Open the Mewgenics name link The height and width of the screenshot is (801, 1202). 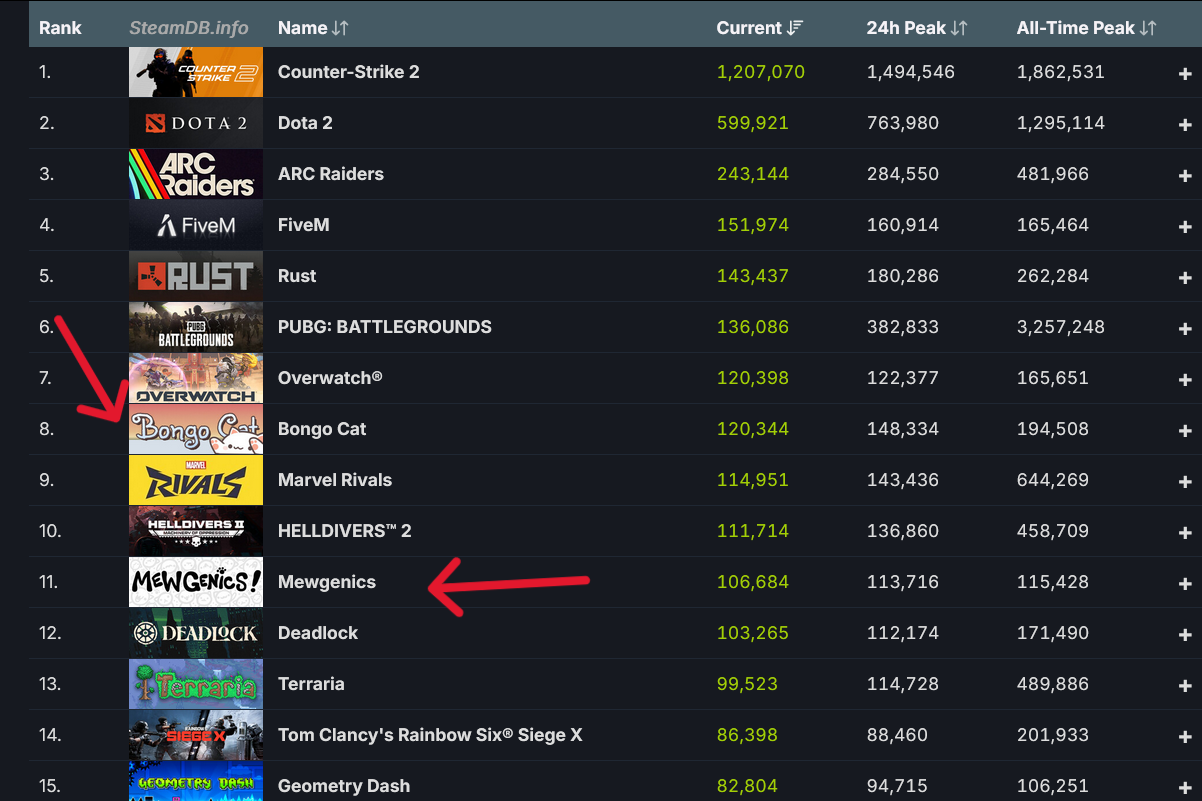pyautogui.click(x=327, y=582)
